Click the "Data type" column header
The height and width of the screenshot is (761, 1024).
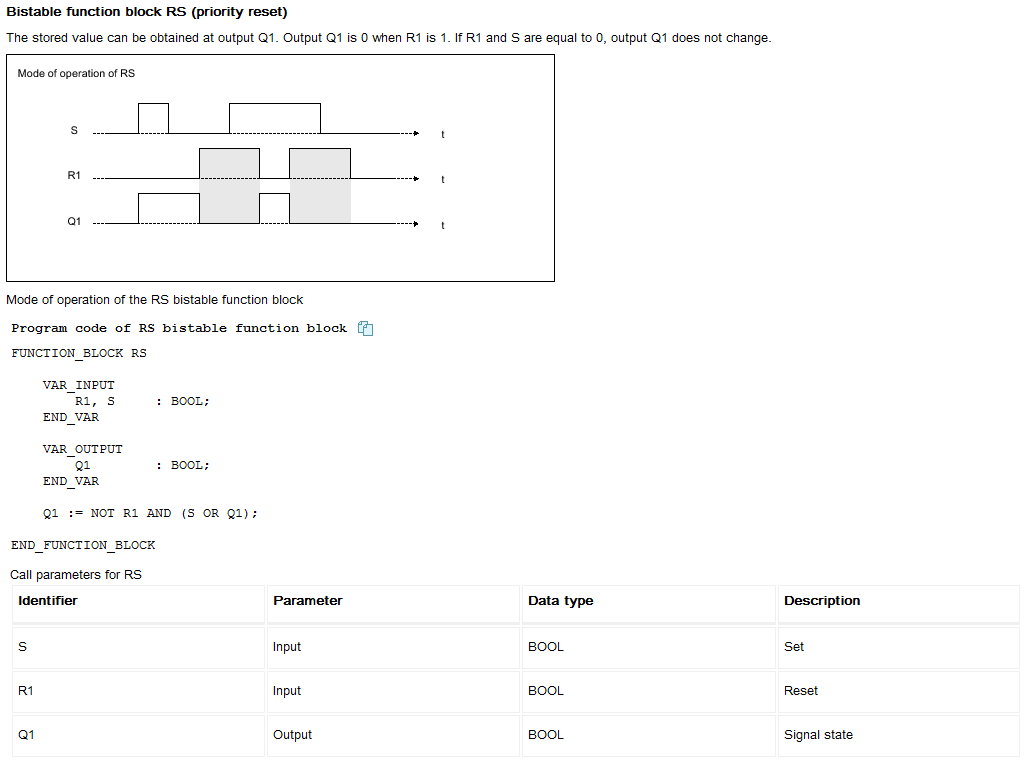[561, 601]
